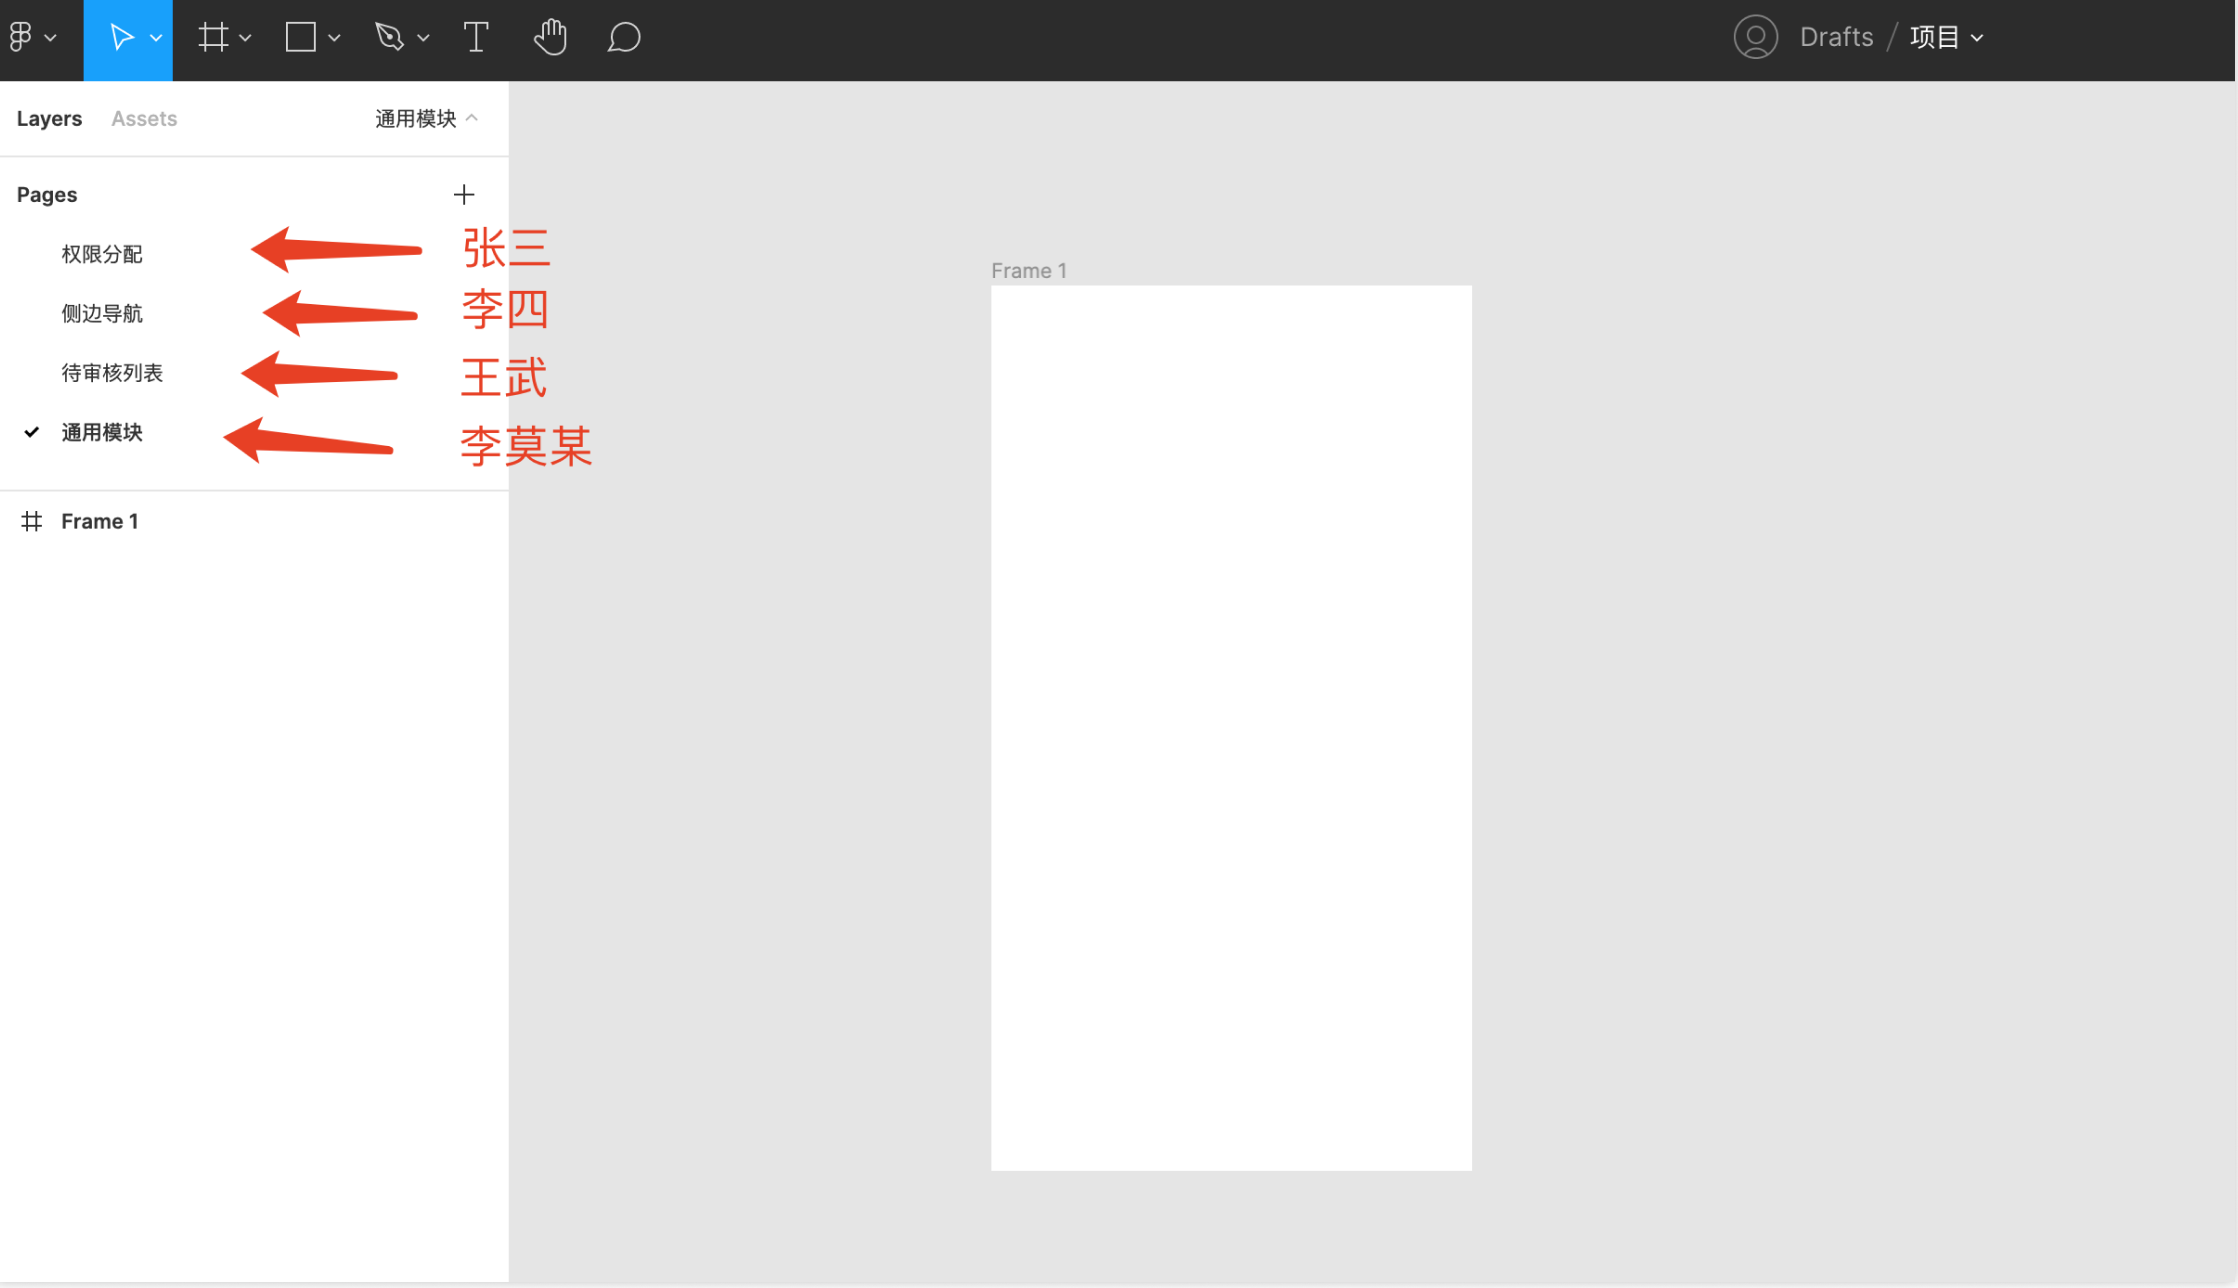The width and height of the screenshot is (2238, 1288).
Task: Open the Figma main menu icon
Action: tap(22, 38)
